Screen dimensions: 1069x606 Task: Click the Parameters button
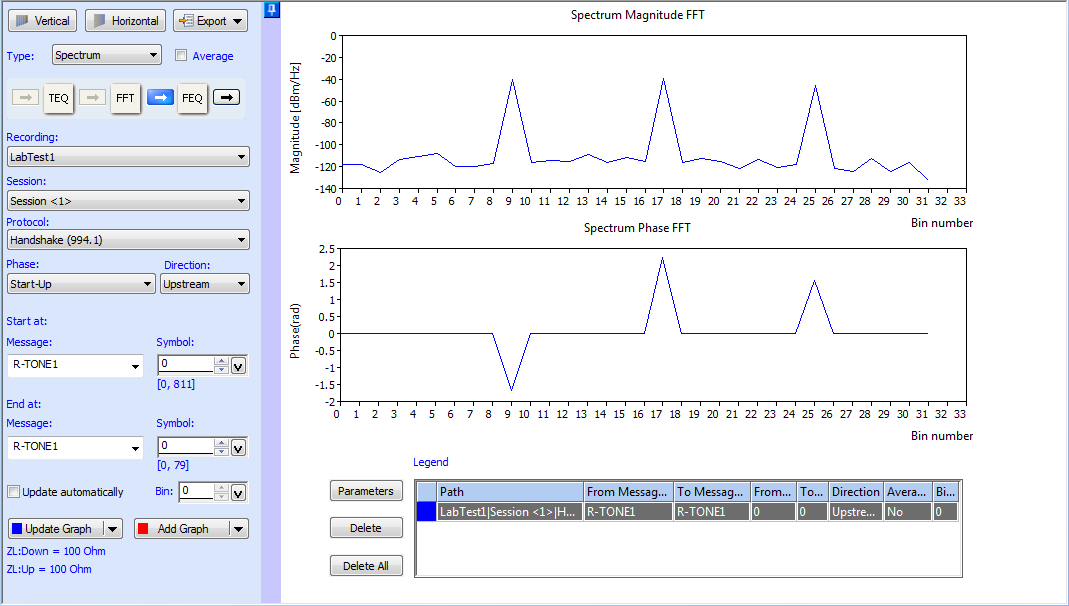(366, 491)
